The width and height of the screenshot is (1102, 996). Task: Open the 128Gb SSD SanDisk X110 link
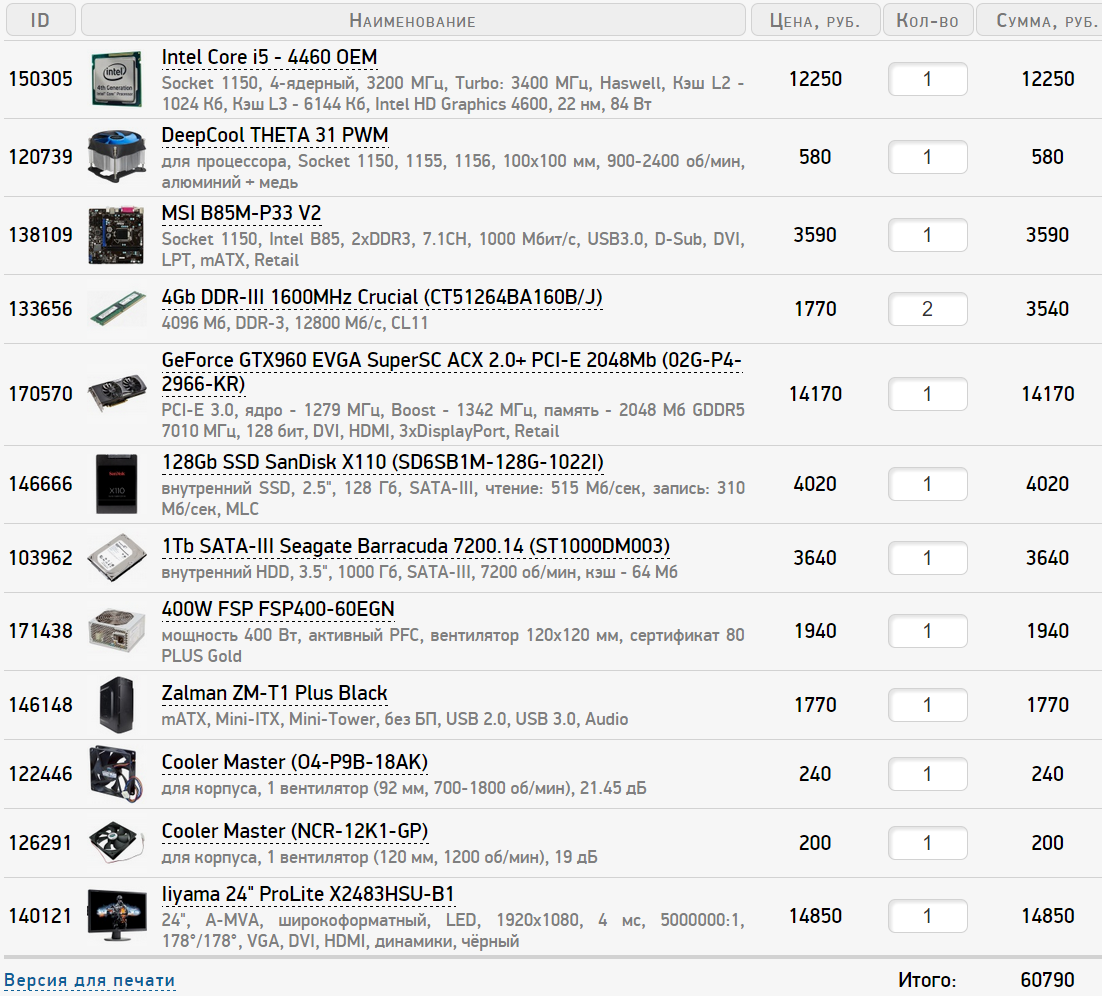coord(382,462)
